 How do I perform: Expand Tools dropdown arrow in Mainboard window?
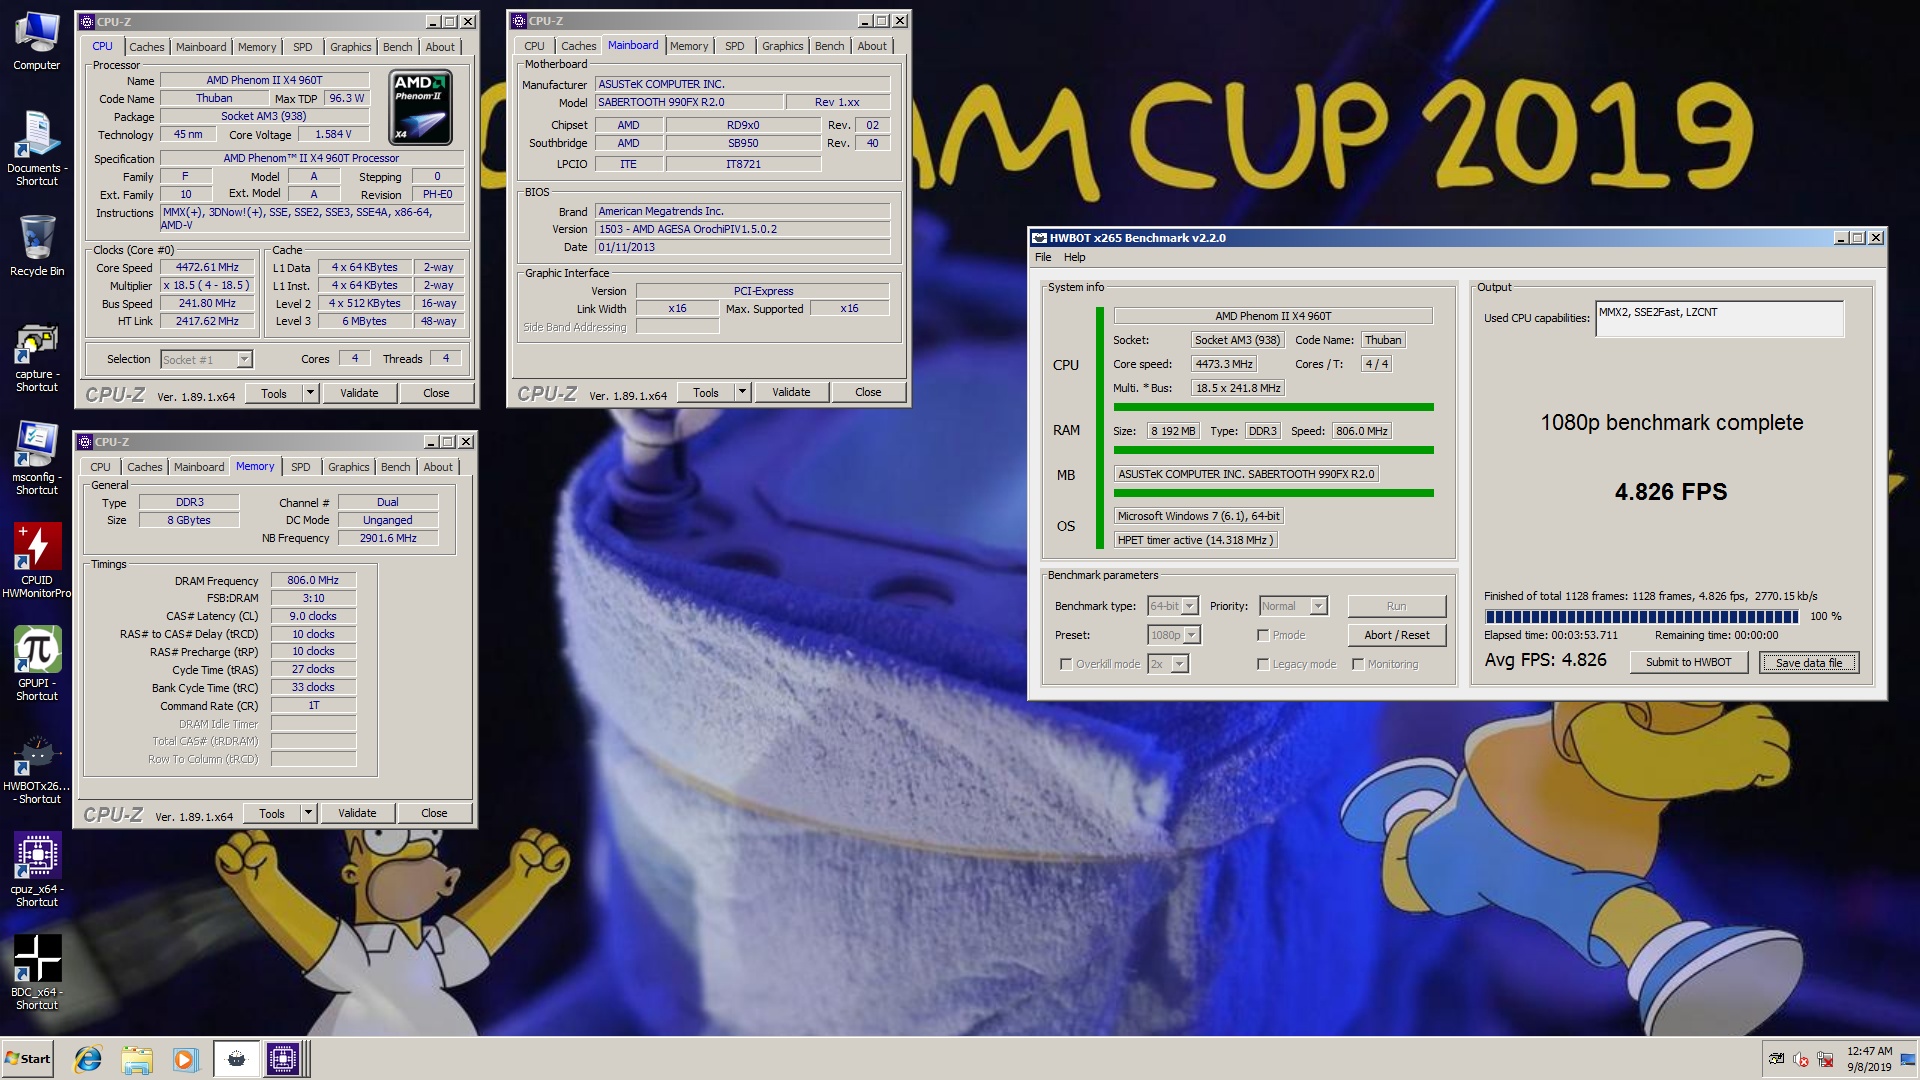click(742, 392)
